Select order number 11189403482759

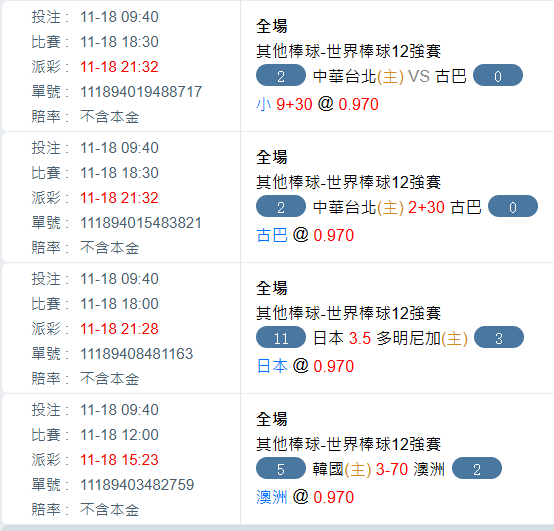137,485
